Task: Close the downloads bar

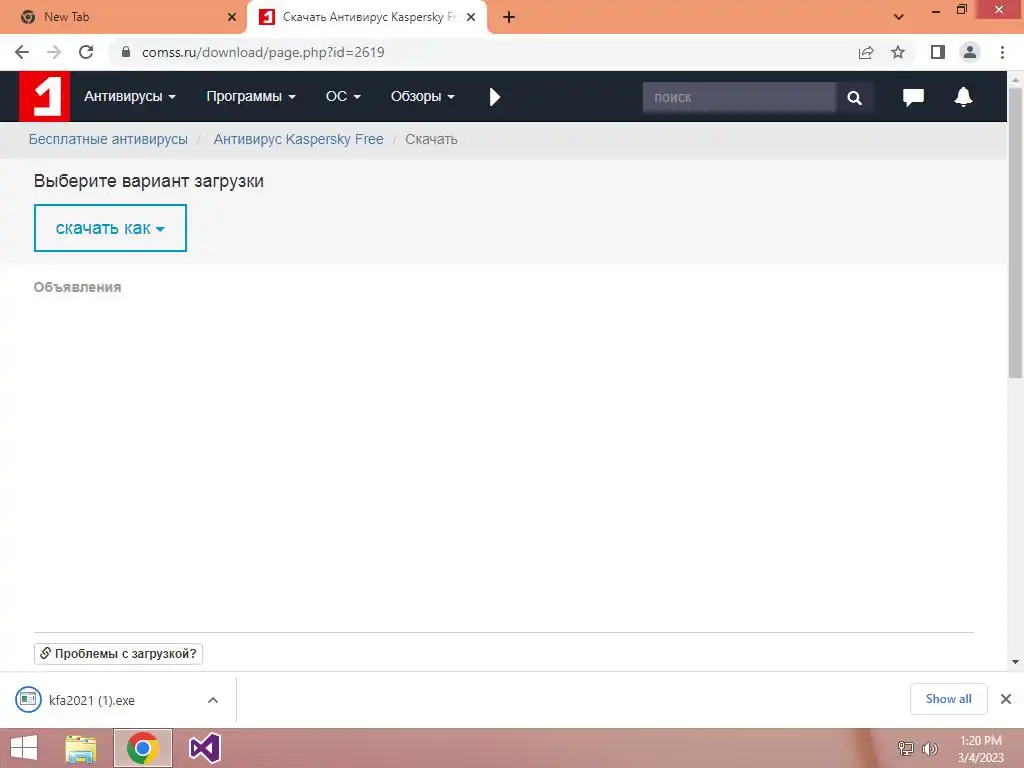Action: [1006, 699]
